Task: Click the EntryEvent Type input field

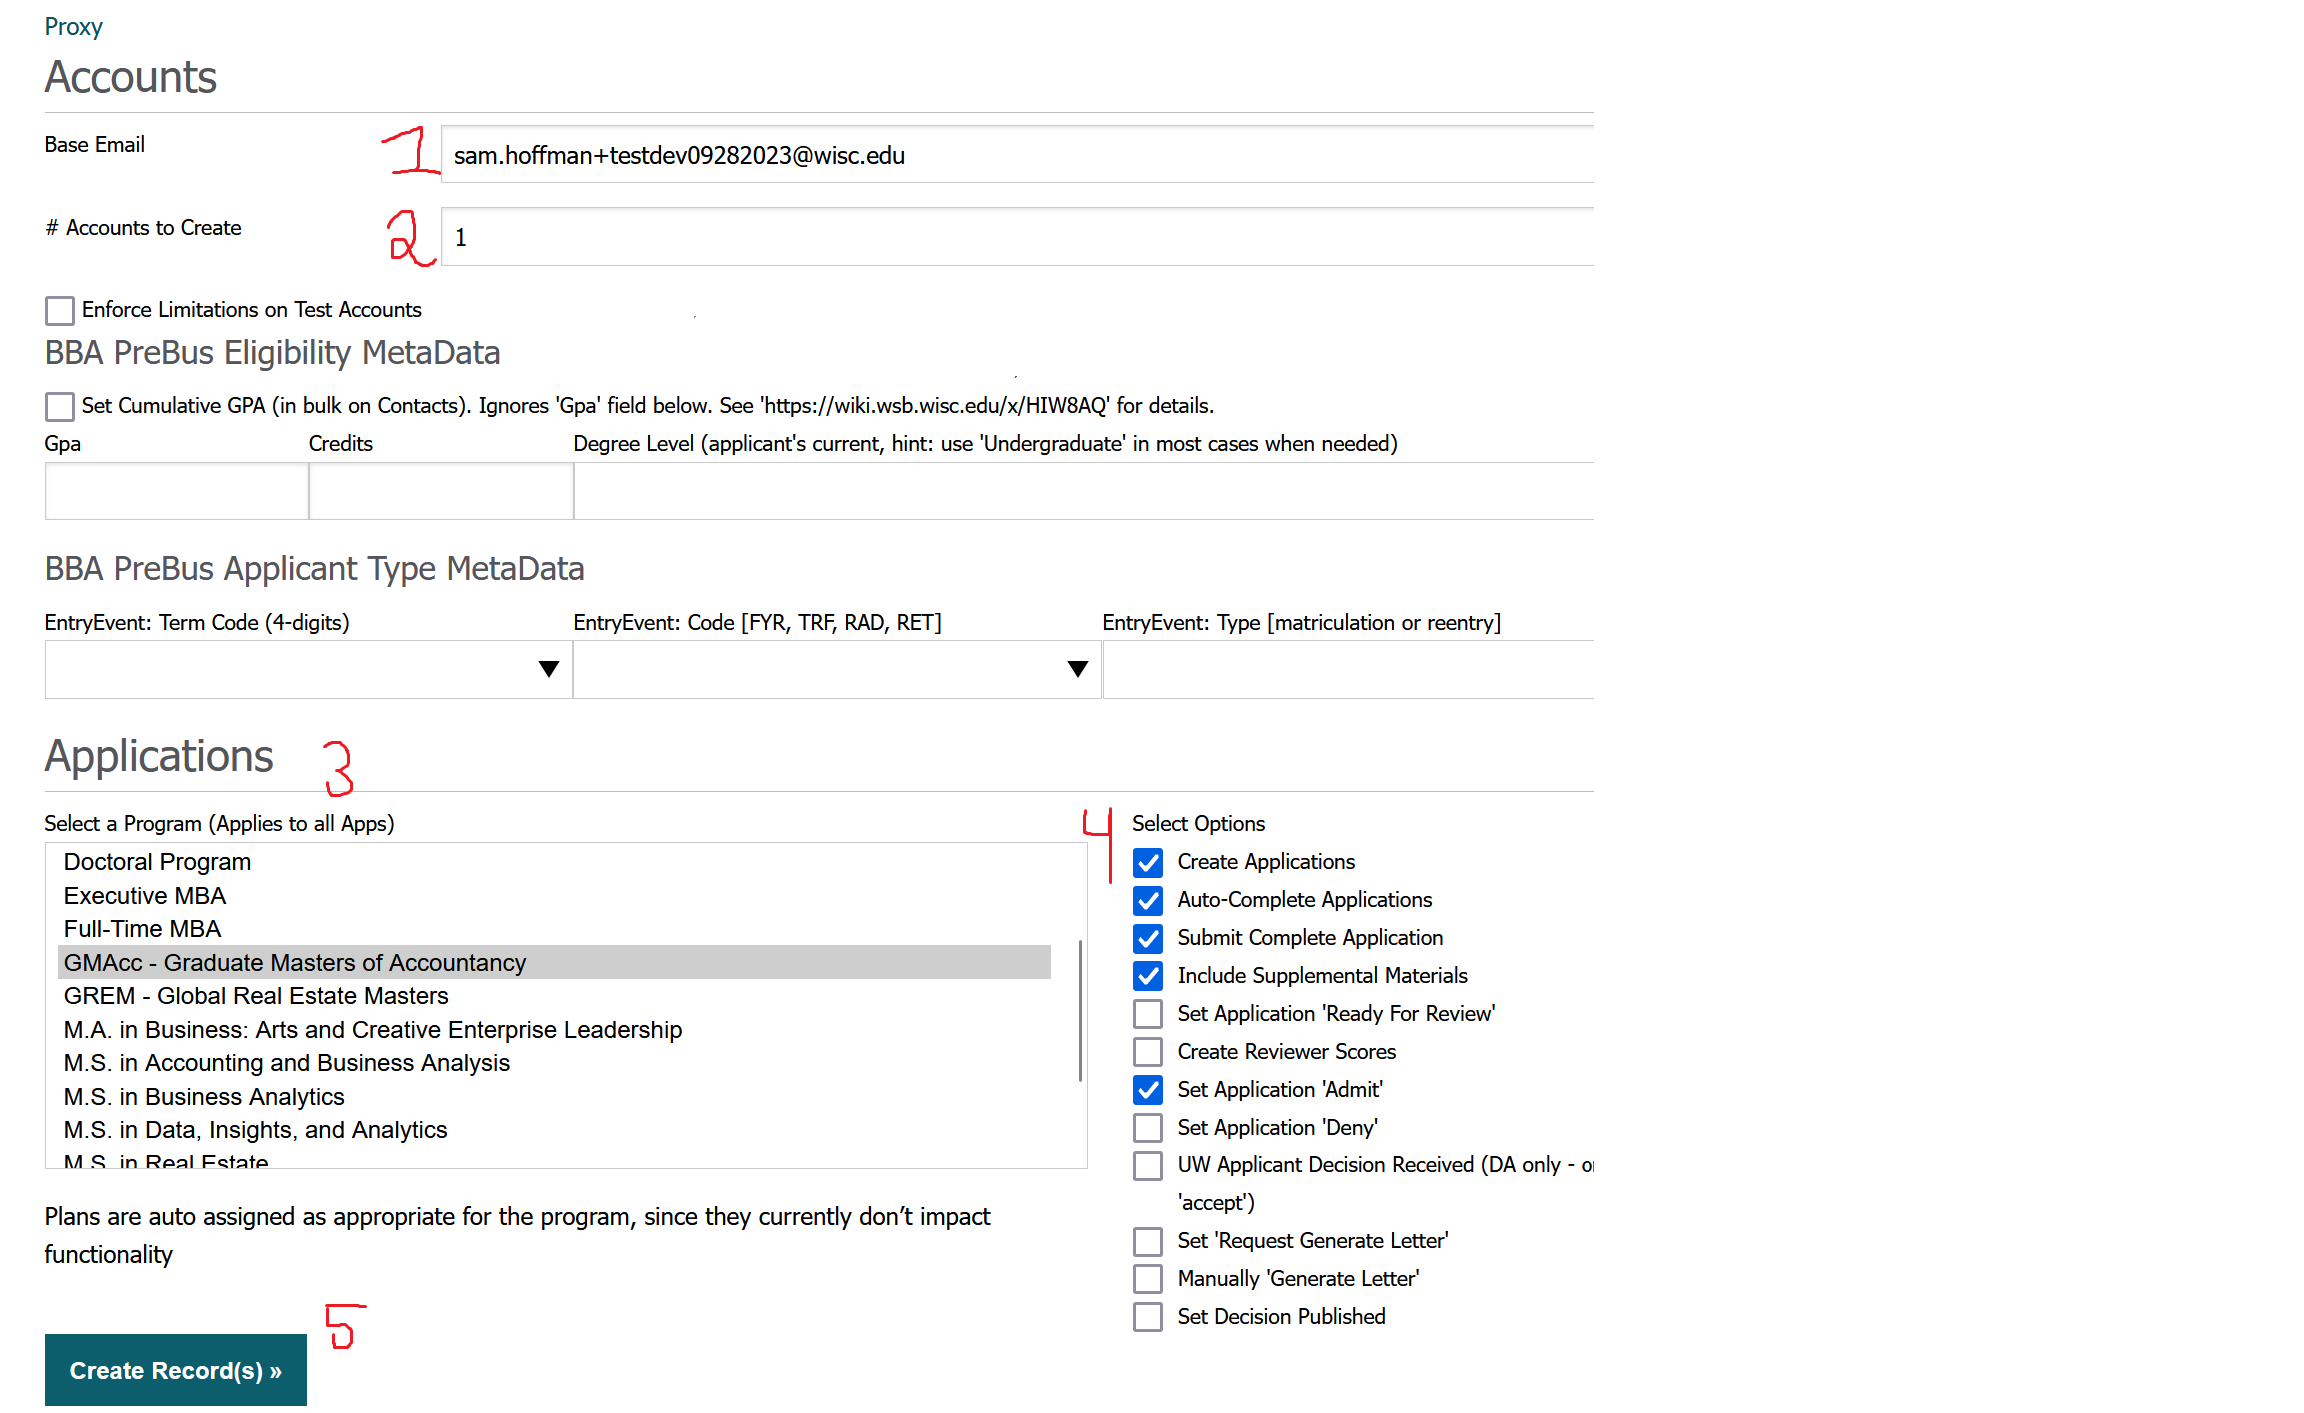Action: 1346,669
